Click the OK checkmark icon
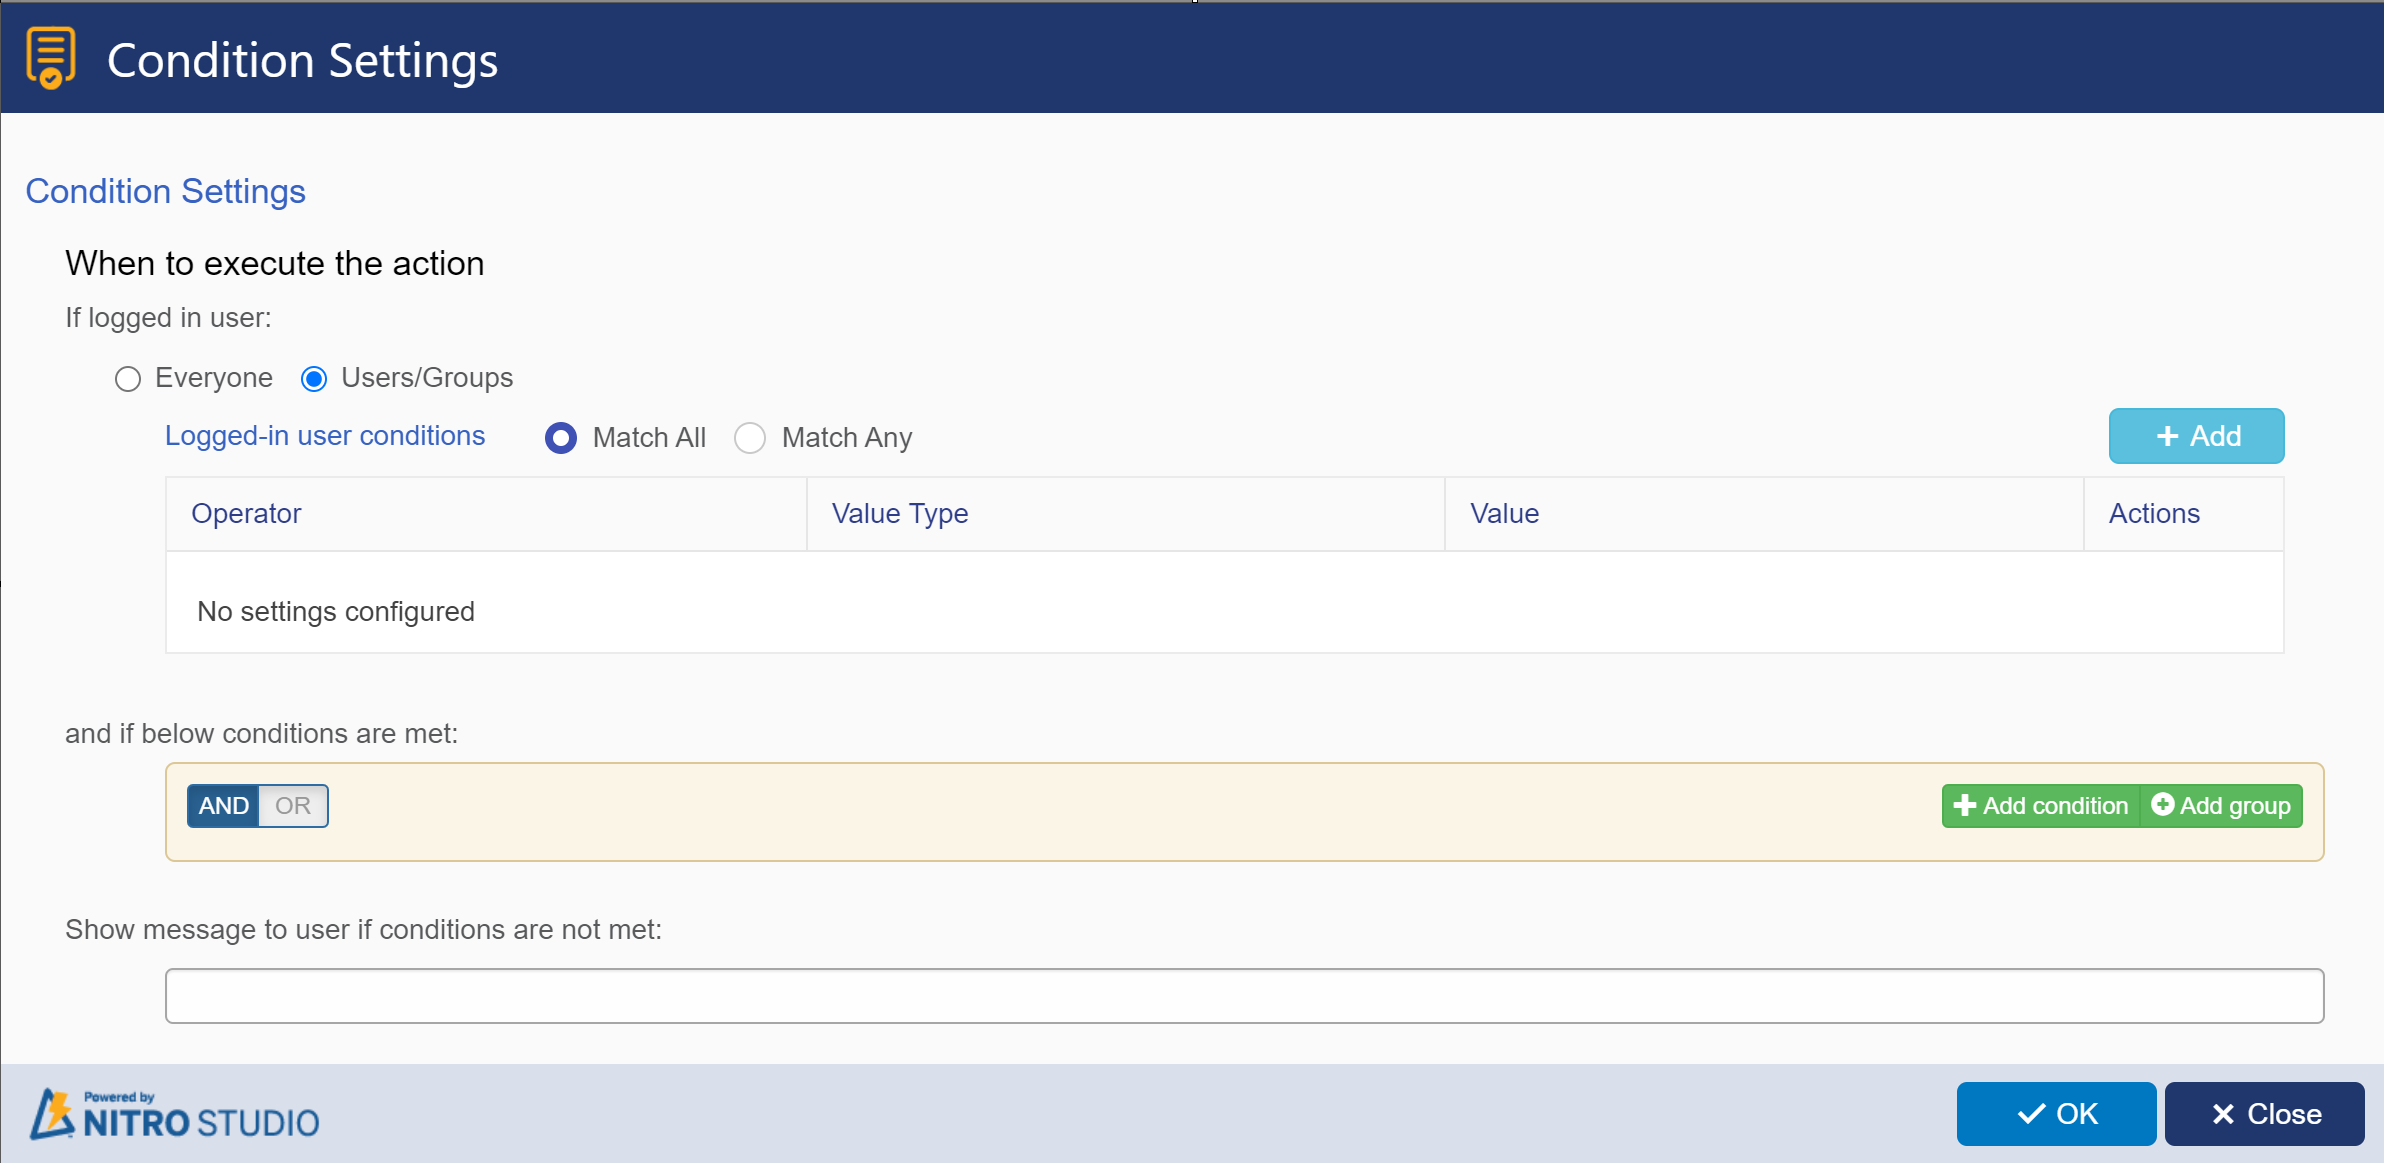 2028,1114
